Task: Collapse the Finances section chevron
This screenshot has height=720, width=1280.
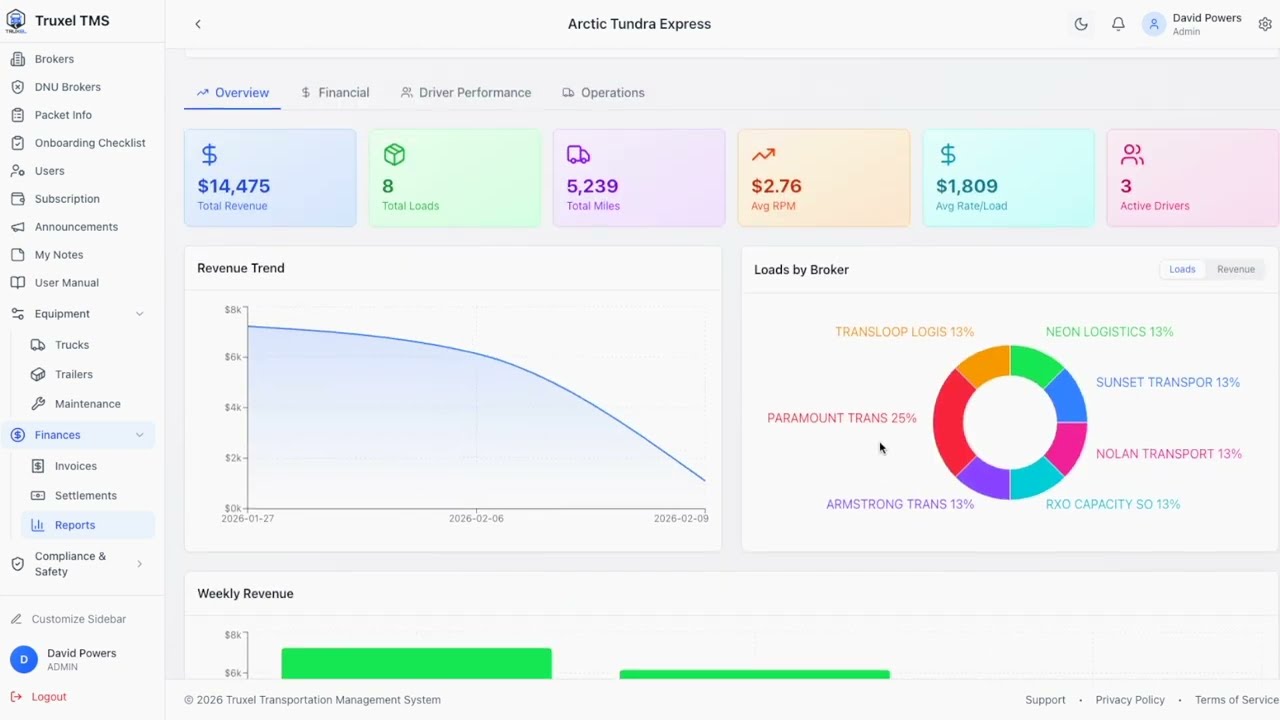Action: pyautogui.click(x=139, y=435)
